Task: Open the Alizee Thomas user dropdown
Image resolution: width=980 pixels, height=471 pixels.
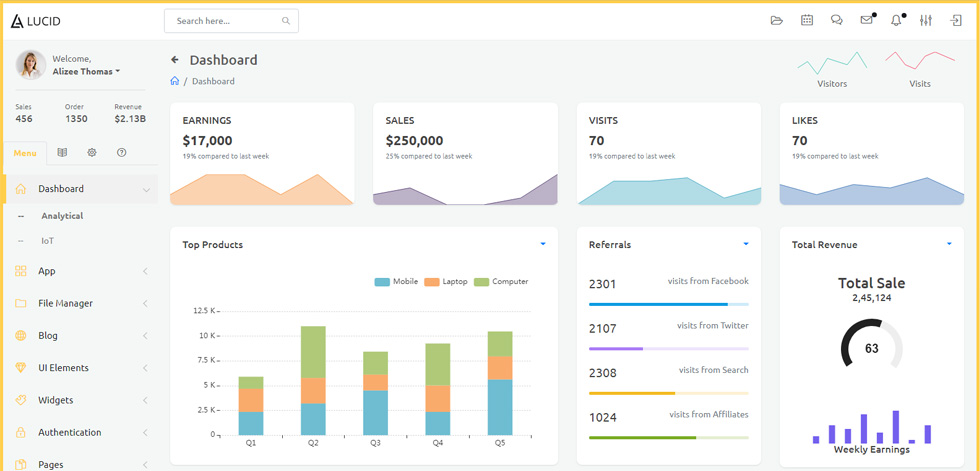Action: (86, 71)
